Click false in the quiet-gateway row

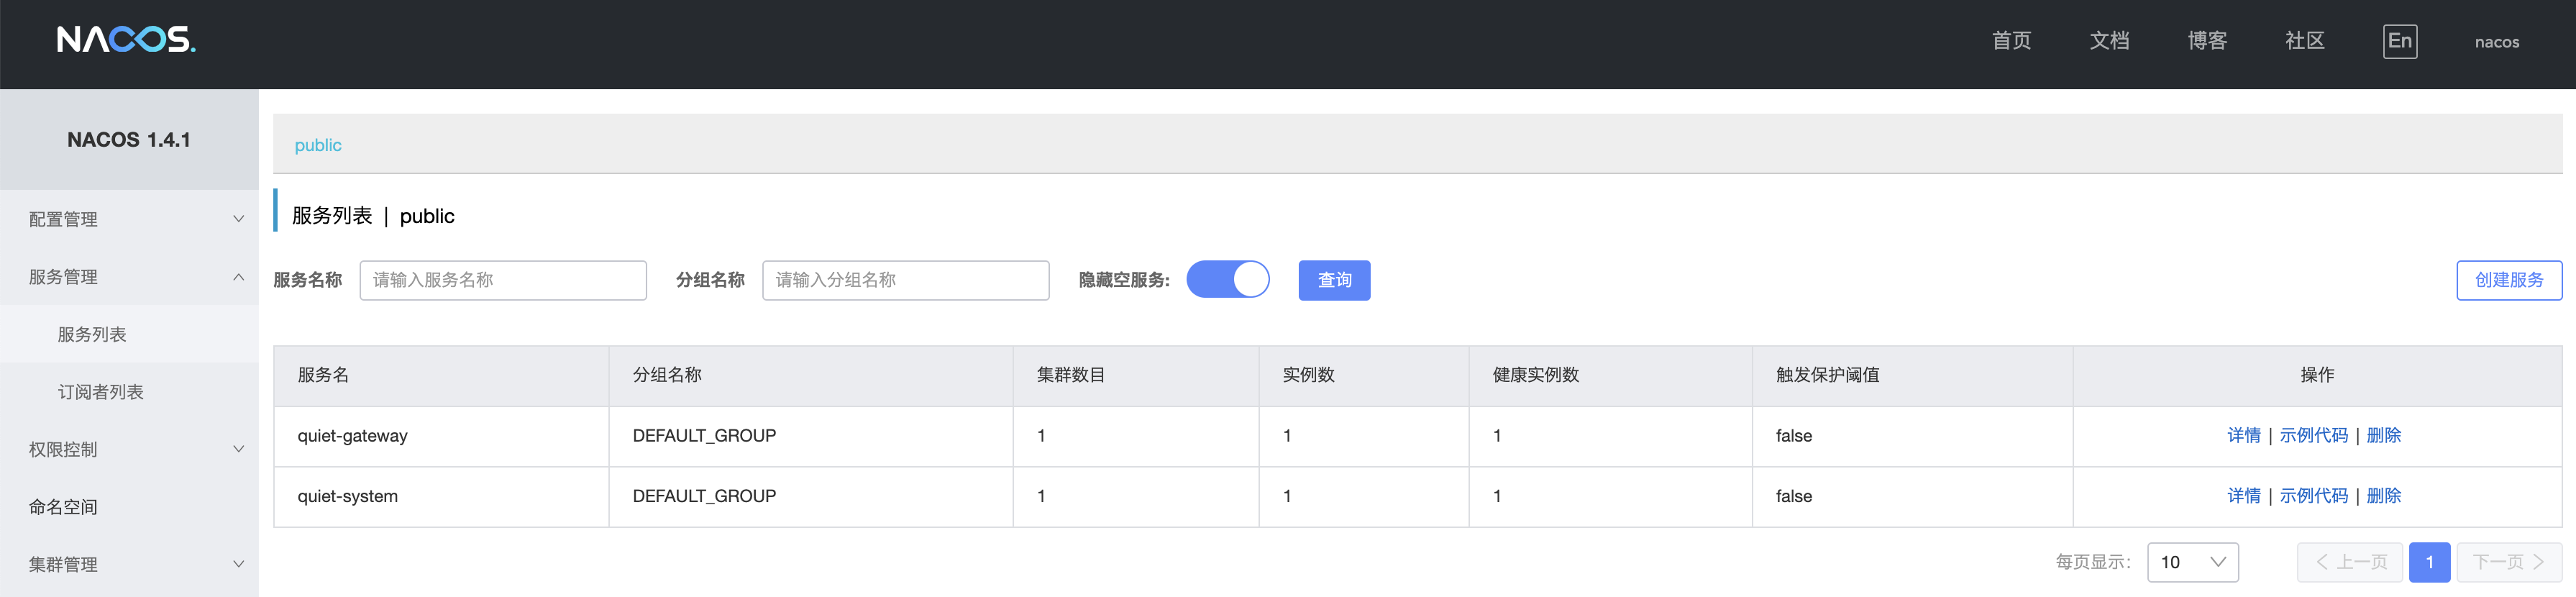coord(1794,436)
